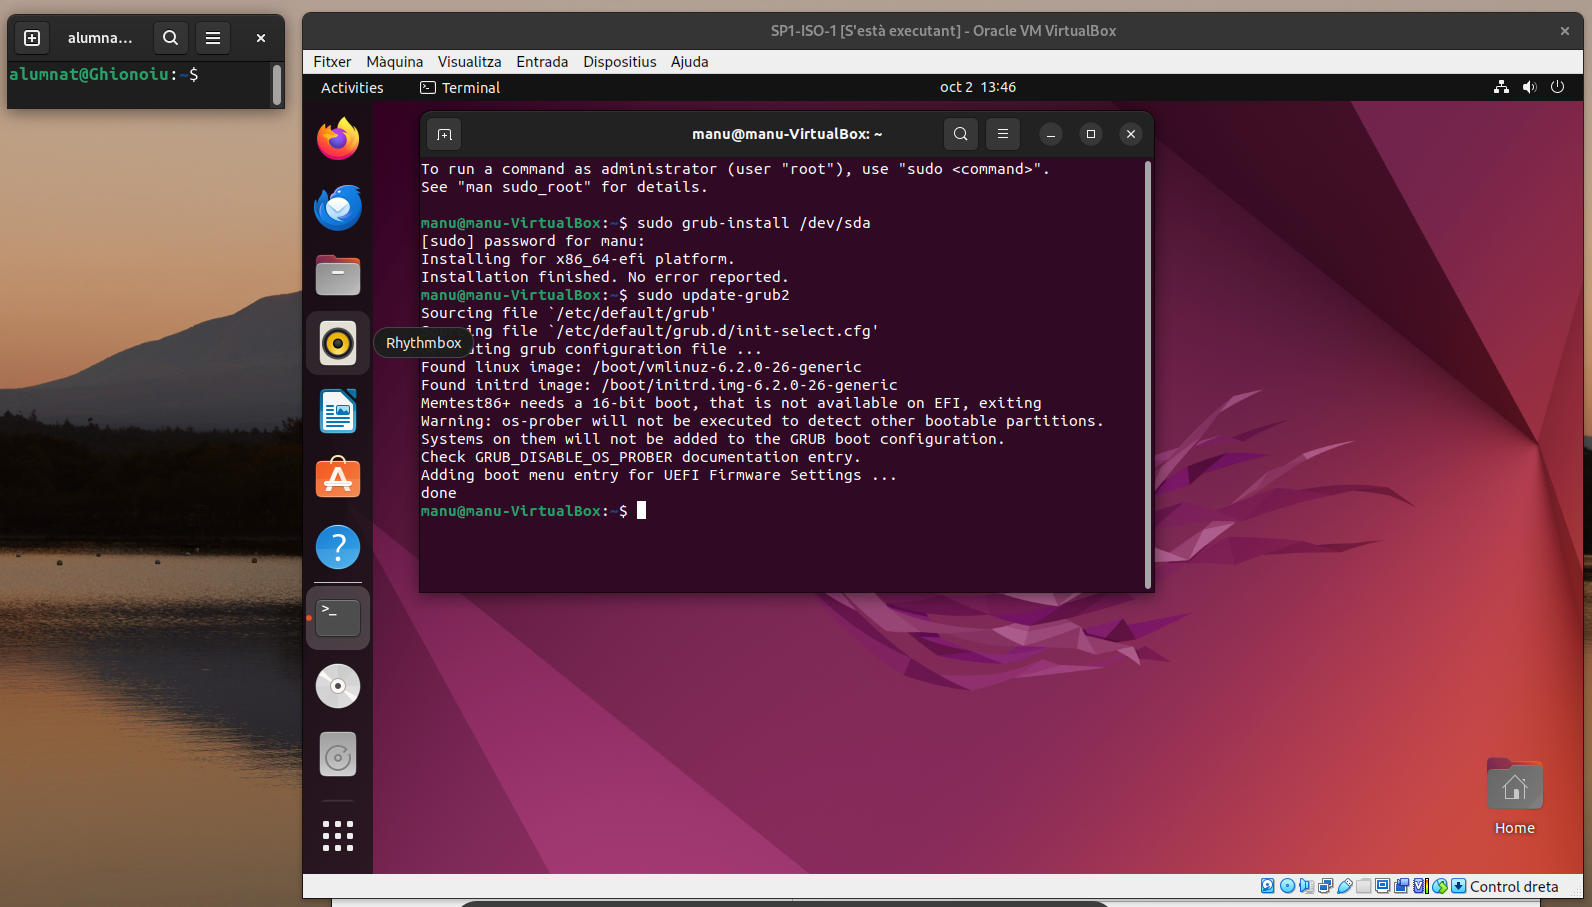Open volume control in guest top bar

tap(1529, 88)
